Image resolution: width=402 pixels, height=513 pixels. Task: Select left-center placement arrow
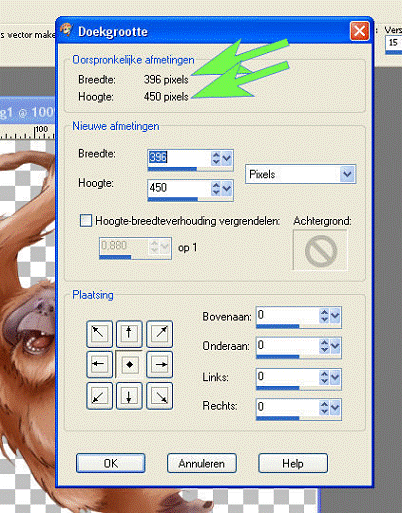(x=99, y=364)
